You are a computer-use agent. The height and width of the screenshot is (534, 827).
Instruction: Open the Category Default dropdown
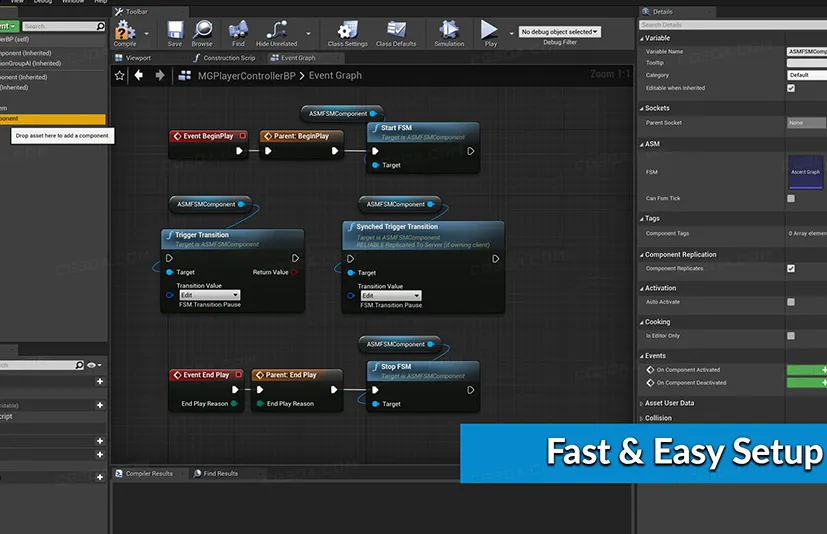pyautogui.click(x=806, y=75)
